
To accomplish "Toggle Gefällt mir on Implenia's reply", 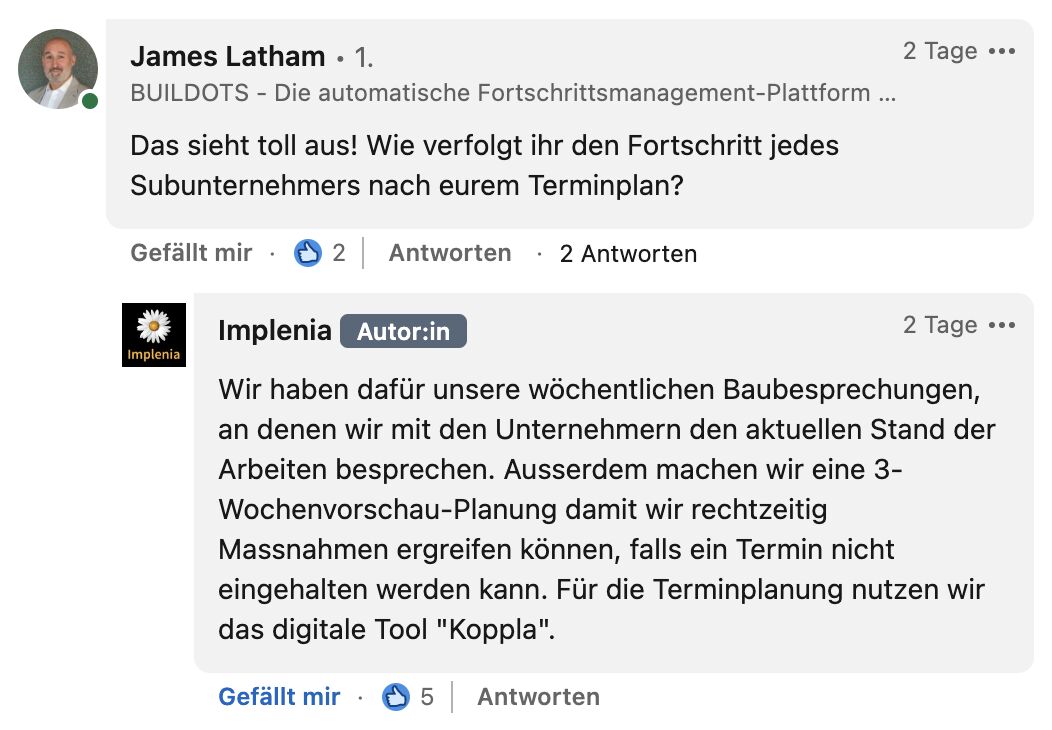I will (279, 696).
